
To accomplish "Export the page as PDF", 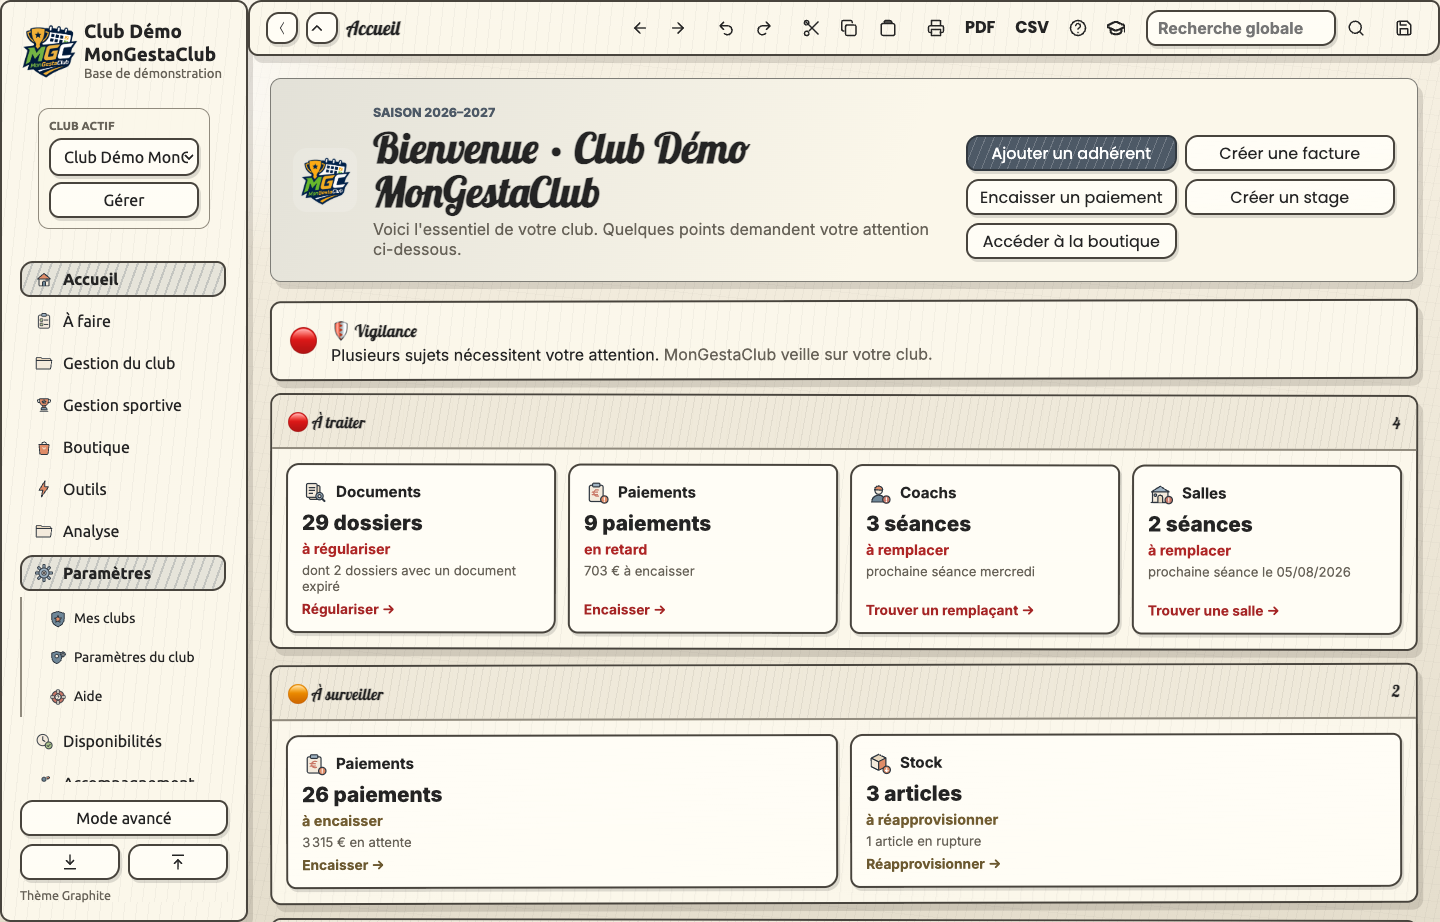I will click(x=980, y=28).
